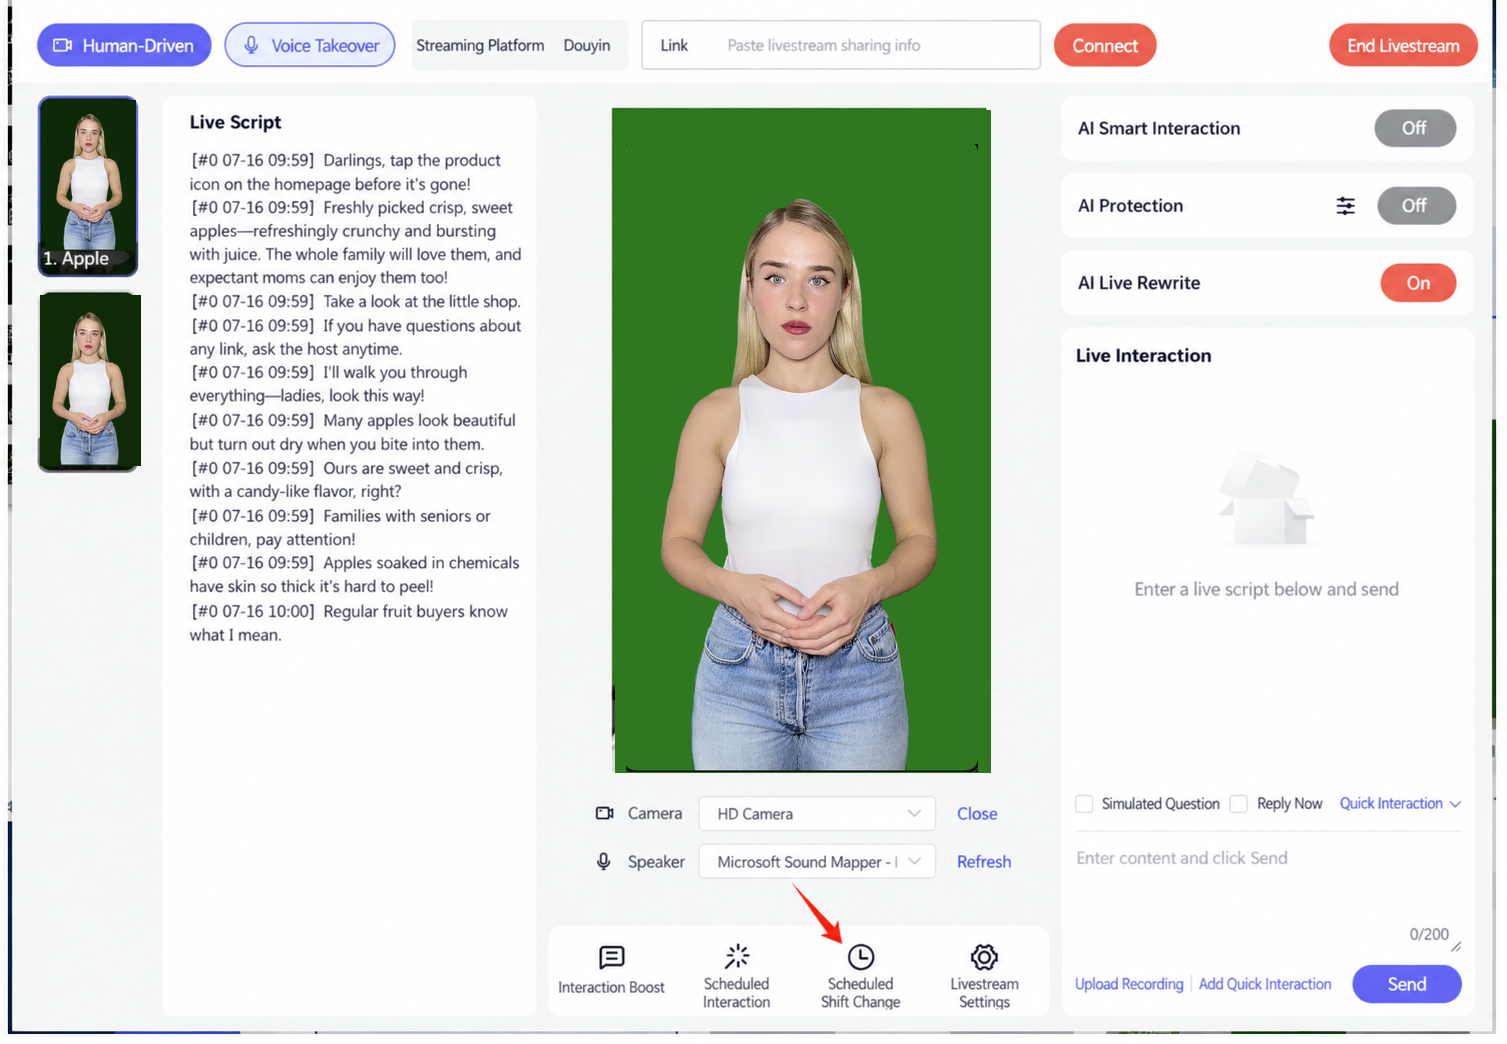Click the Camera icon beside HD Camera
Image resolution: width=1507 pixels, height=1044 pixels.
605,813
